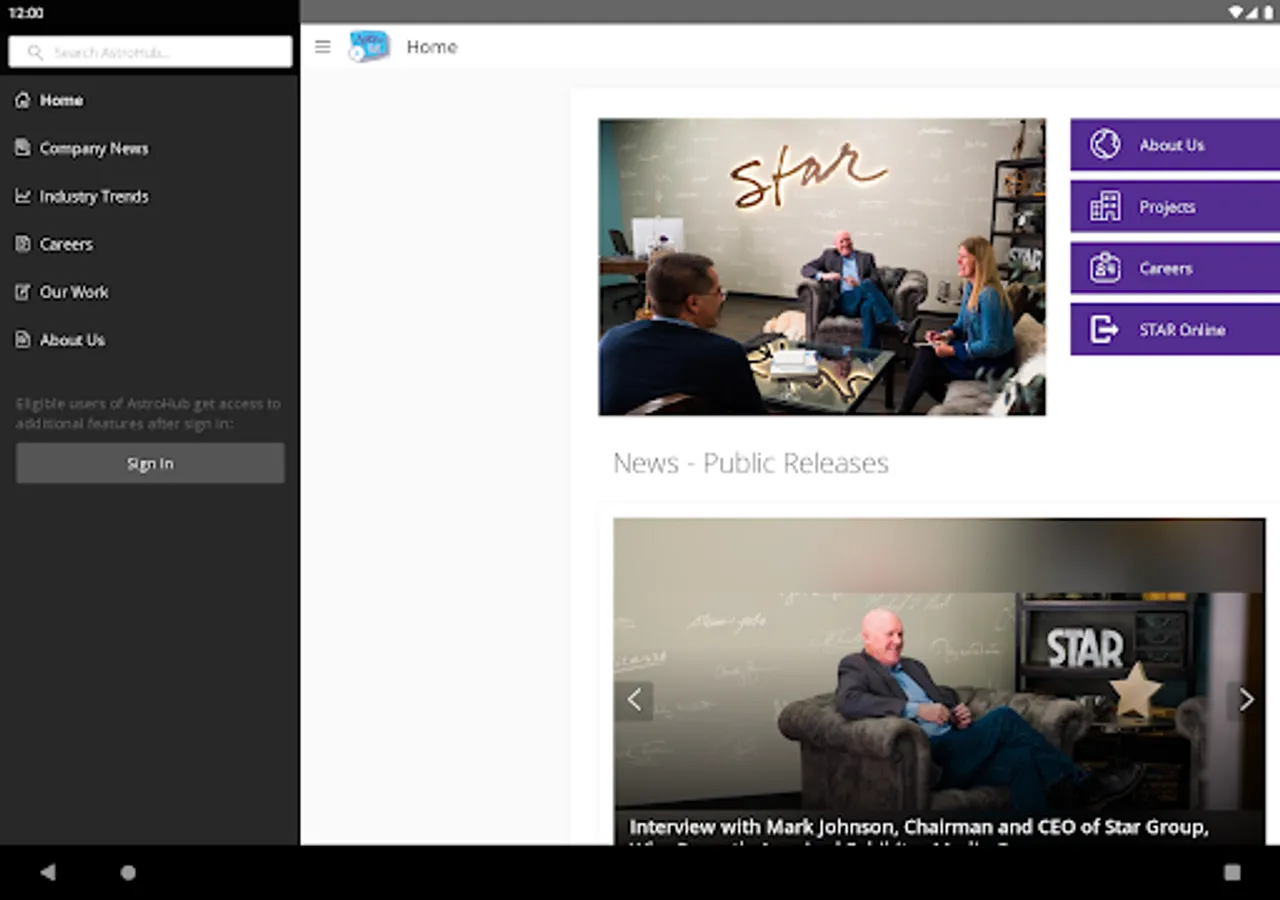Click the Search AstroHub input field
The width and height of the screenshot is (1280, 900).
click(150, 52)
